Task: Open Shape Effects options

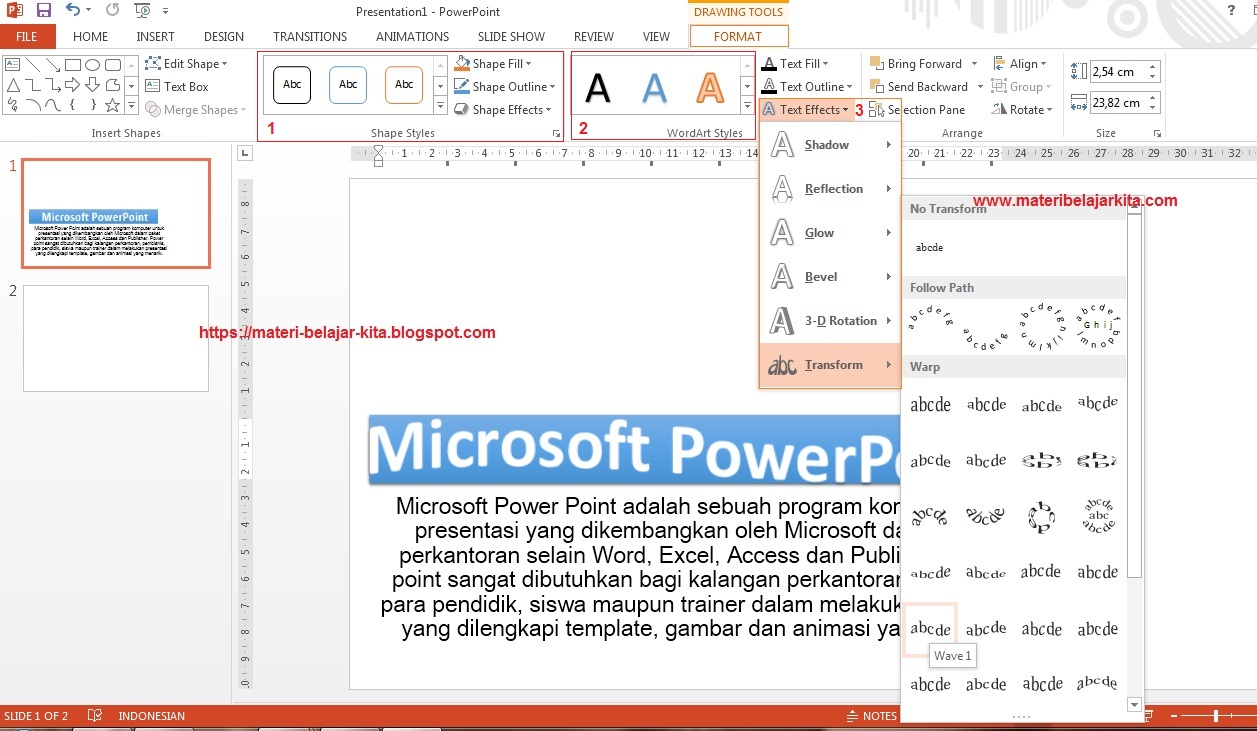Action: point(505,109)
